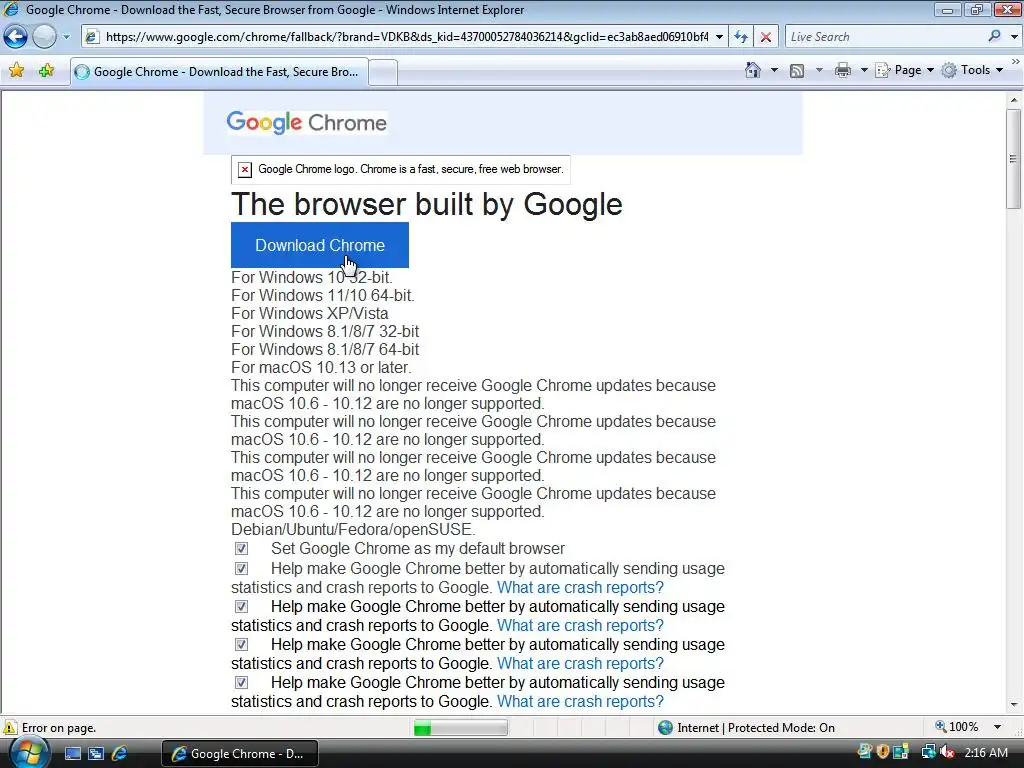This screenshot has width=1024, height=768.
Task: Click the Home toolbar icon
Action: coord(752,70)
